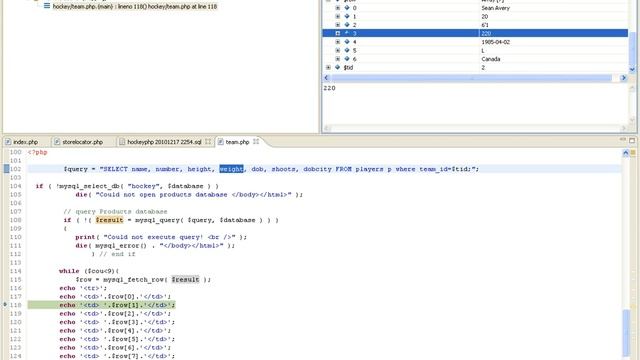
Task: Select the '1985-04-02' value cell
Action: pyautogui.click(x=496, y=42)
